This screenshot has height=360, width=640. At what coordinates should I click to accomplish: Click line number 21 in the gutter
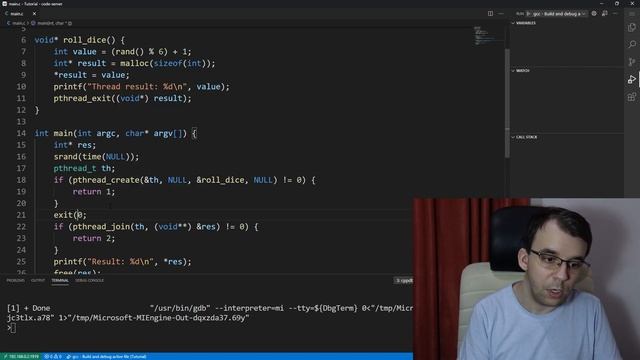21,215
